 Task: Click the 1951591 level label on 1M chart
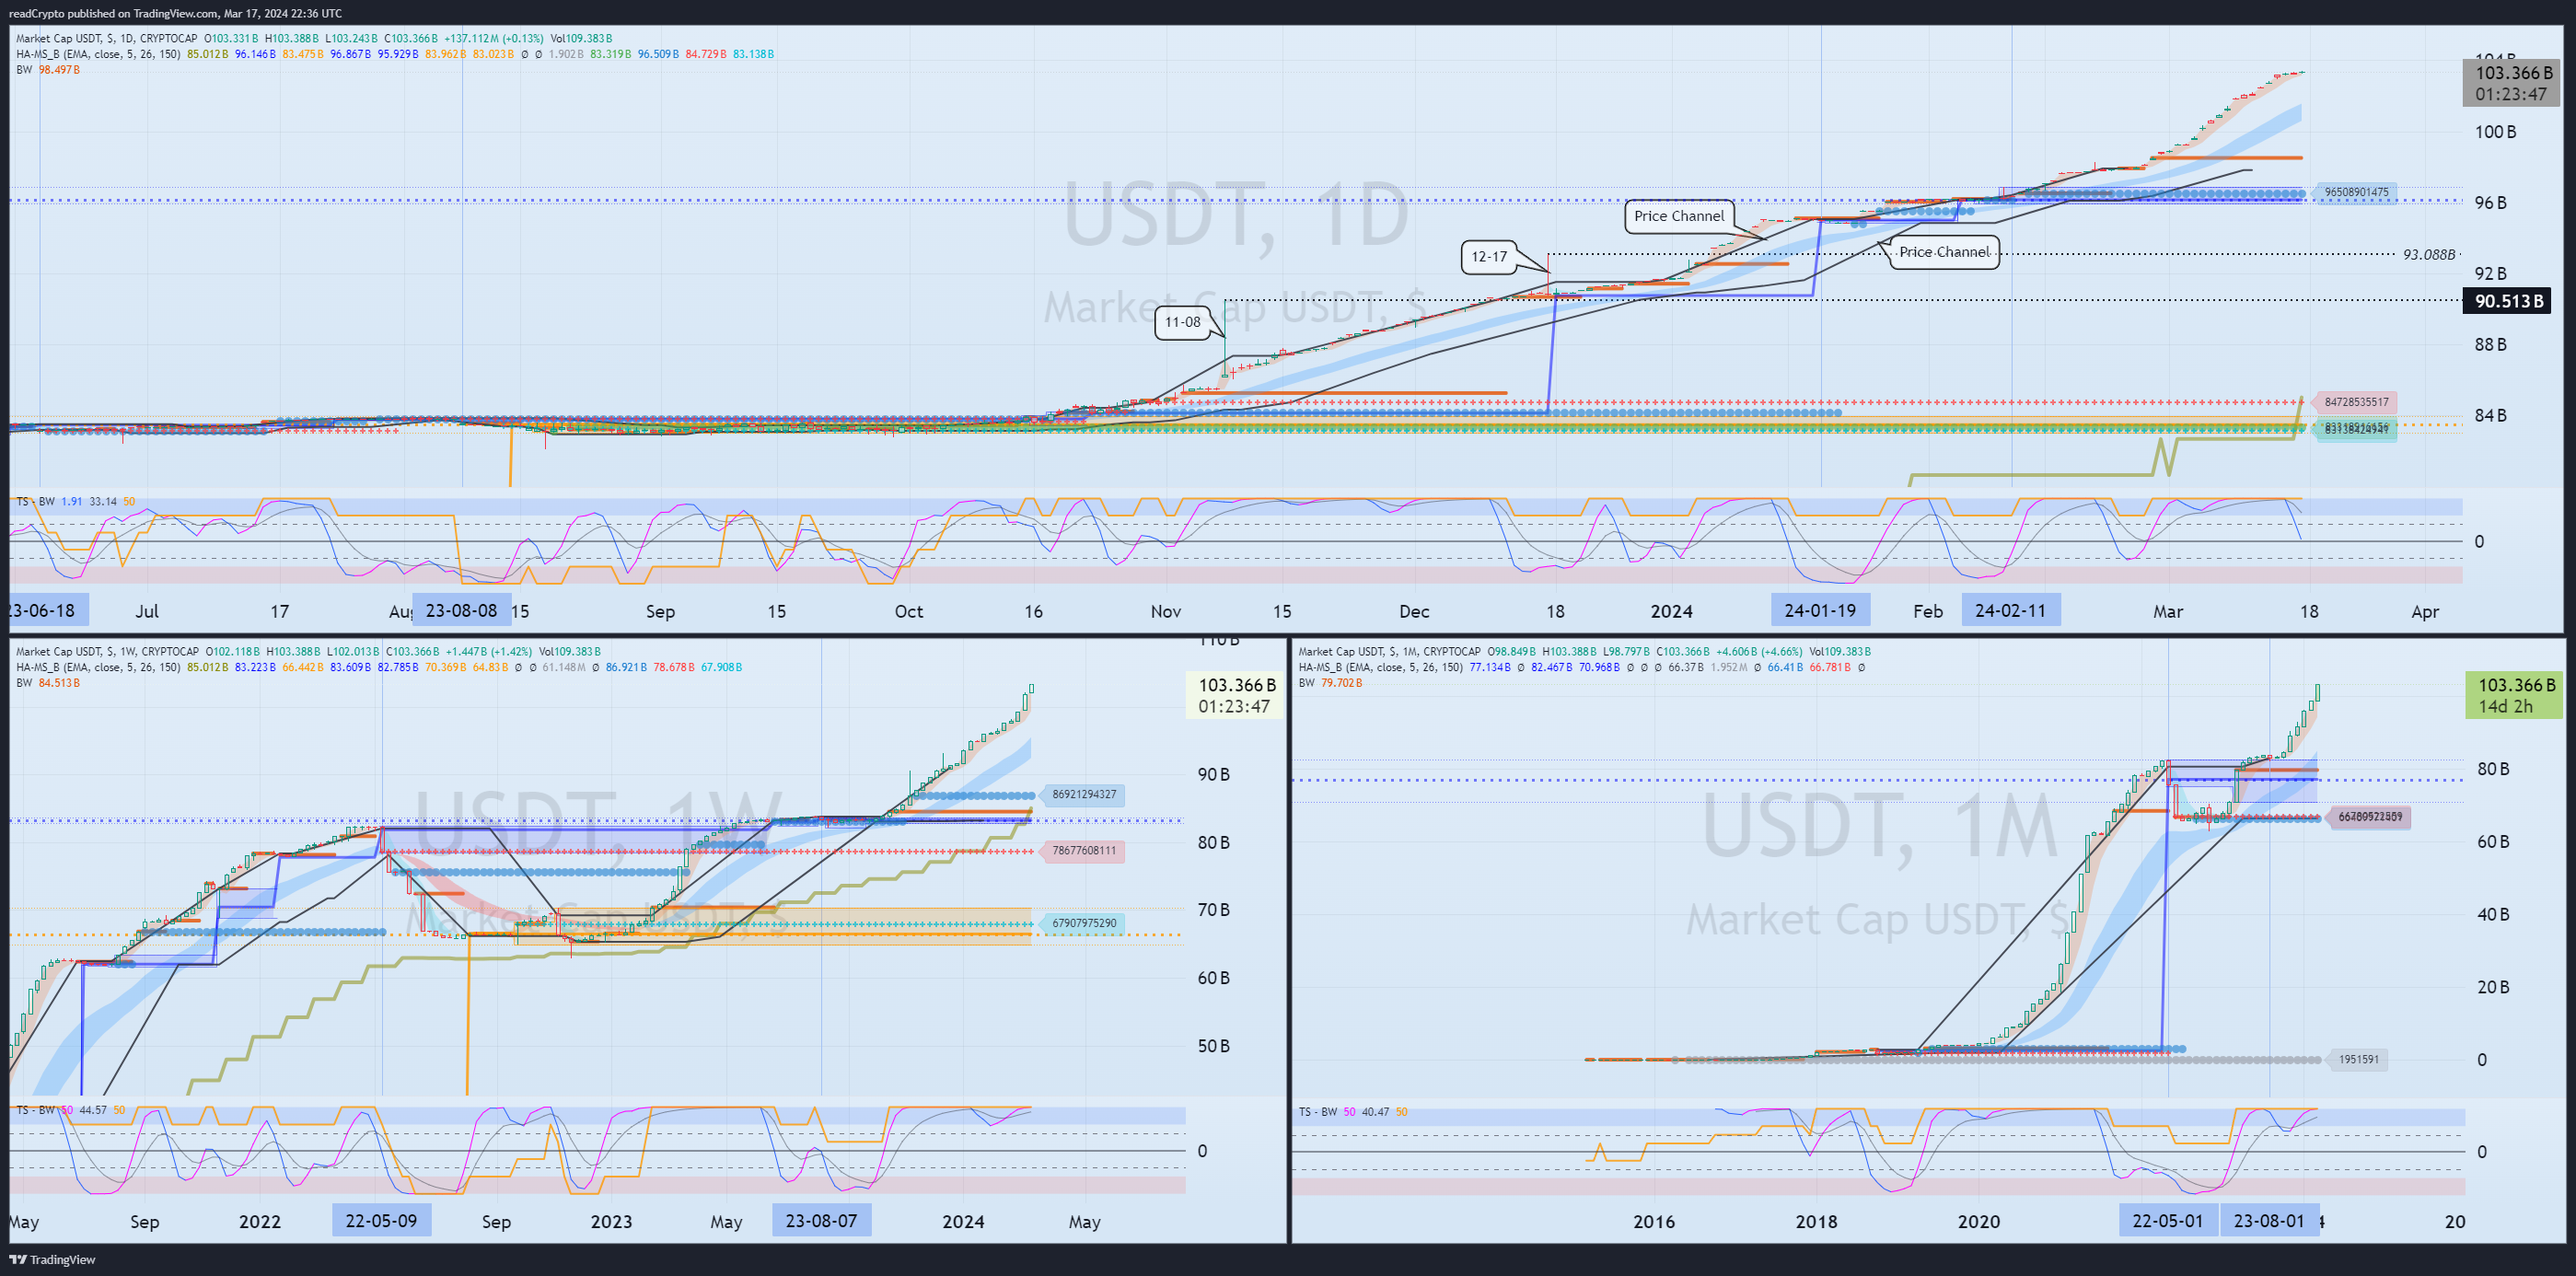2358,1059
